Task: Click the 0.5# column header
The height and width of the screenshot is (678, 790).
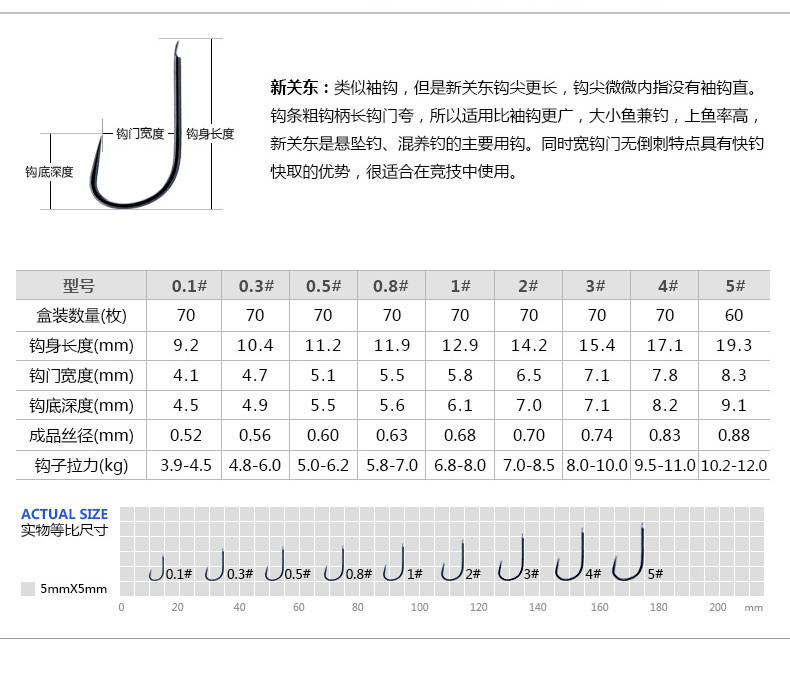Action: [324, 286]
